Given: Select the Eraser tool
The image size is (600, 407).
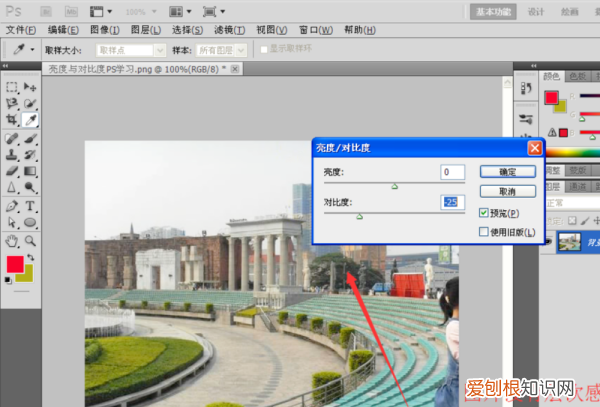Looking at the screenshot, I should click(12, 171).
